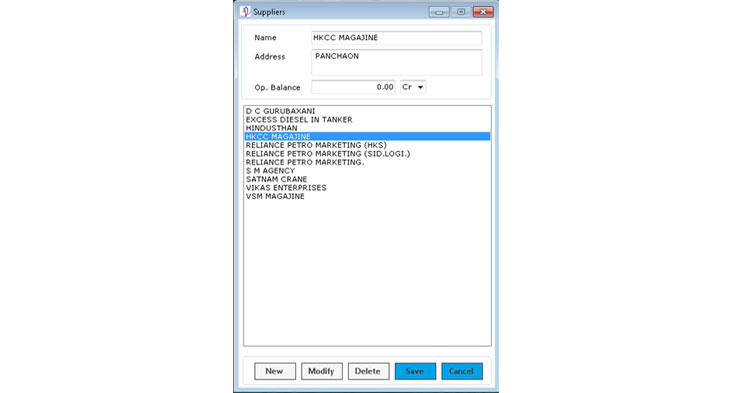
Task: Select highlighted HKCC MAGAJINE row
Action: pyautogui.click(x=367, y=136)
